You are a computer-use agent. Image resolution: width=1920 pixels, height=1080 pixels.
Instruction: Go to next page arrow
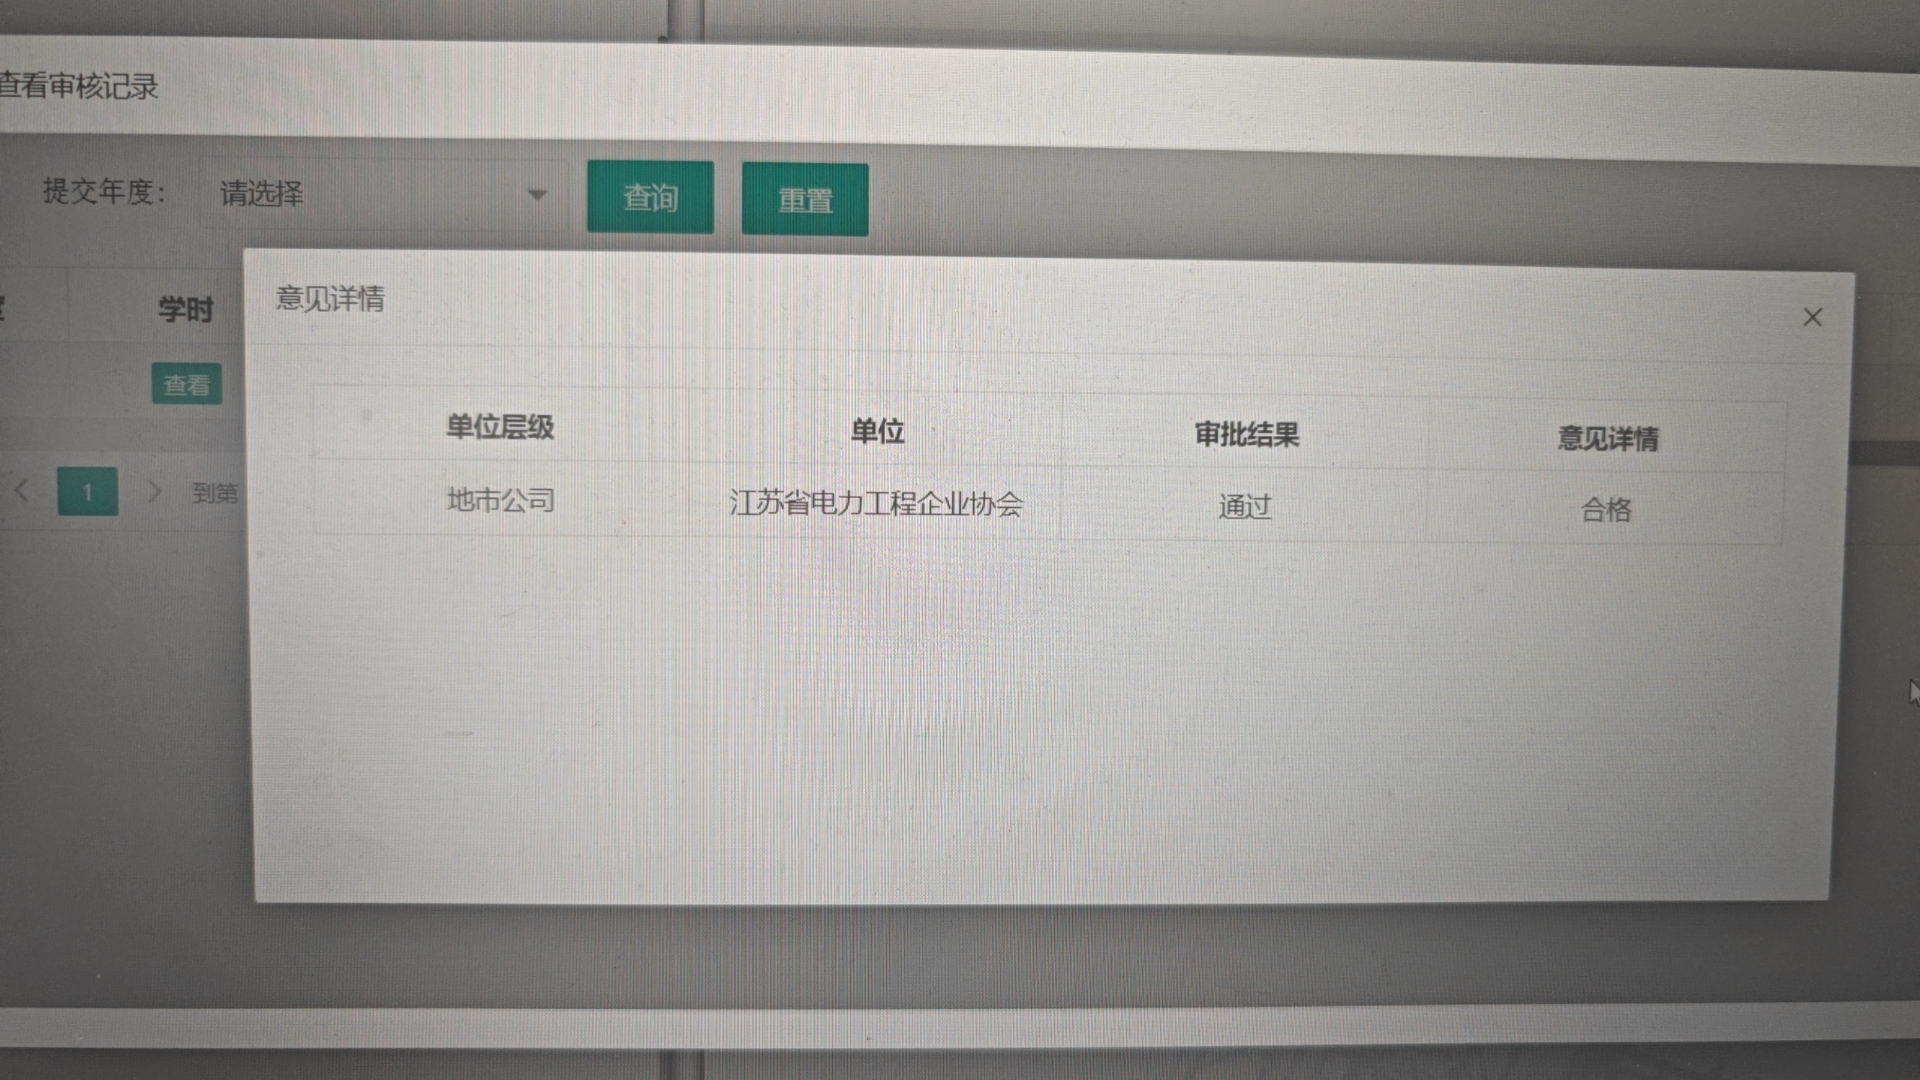(x=153, y=492)
